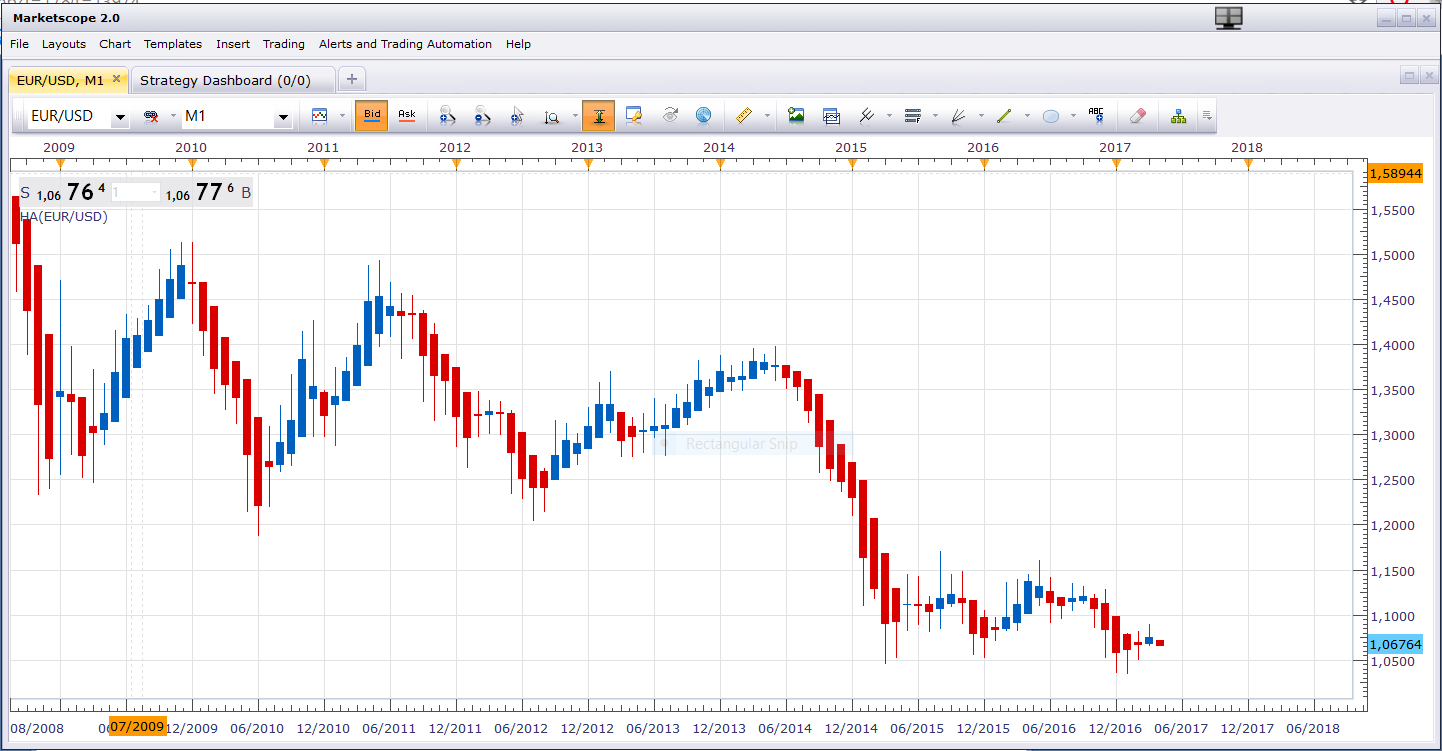Click the Sell price 1,06 76 button
Image resolution: width=1442 pixels, height=751 pixels.
point(64,193)
